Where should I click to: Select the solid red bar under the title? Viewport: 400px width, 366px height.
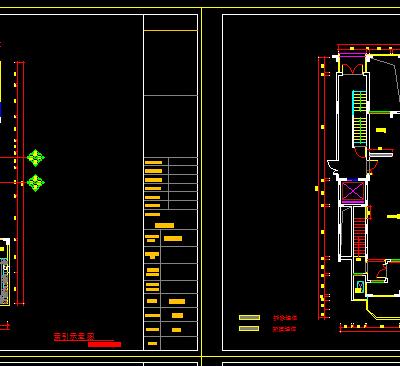pos(104,344)
